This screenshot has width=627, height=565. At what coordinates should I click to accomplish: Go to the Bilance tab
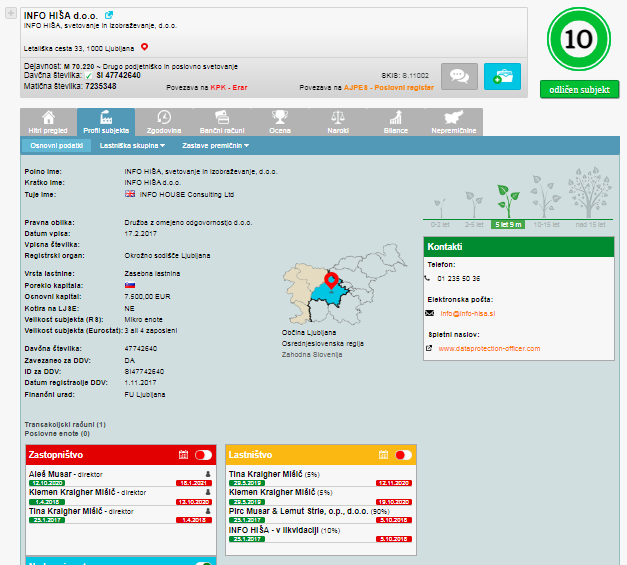(x=393, y=123)
